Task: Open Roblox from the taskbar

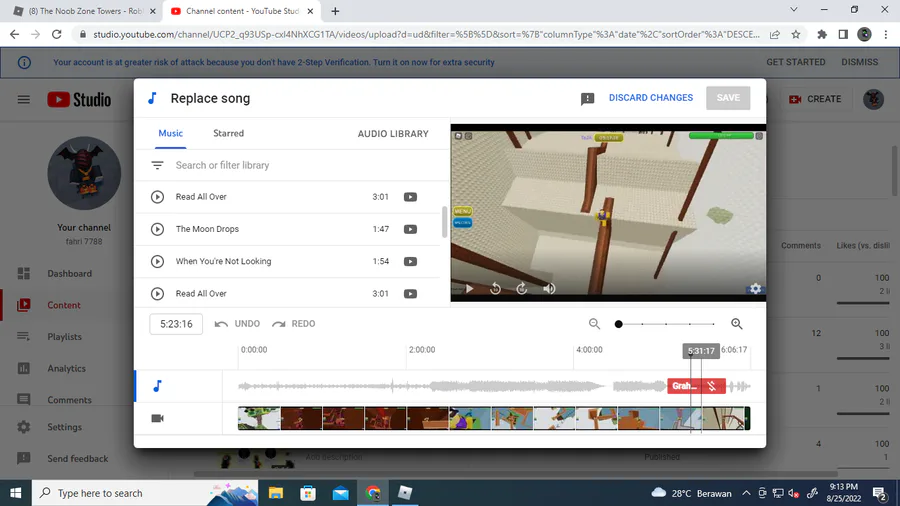Action: point(405,493)
